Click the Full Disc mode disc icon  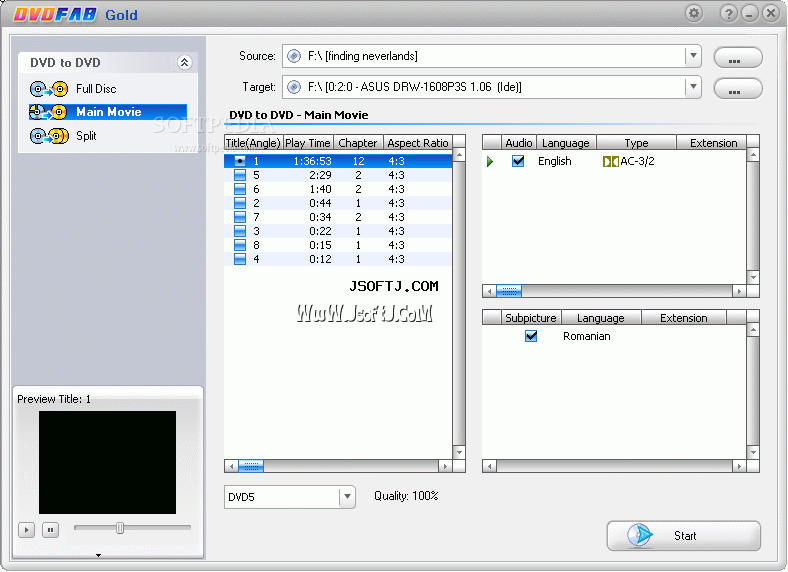point(49,89)
